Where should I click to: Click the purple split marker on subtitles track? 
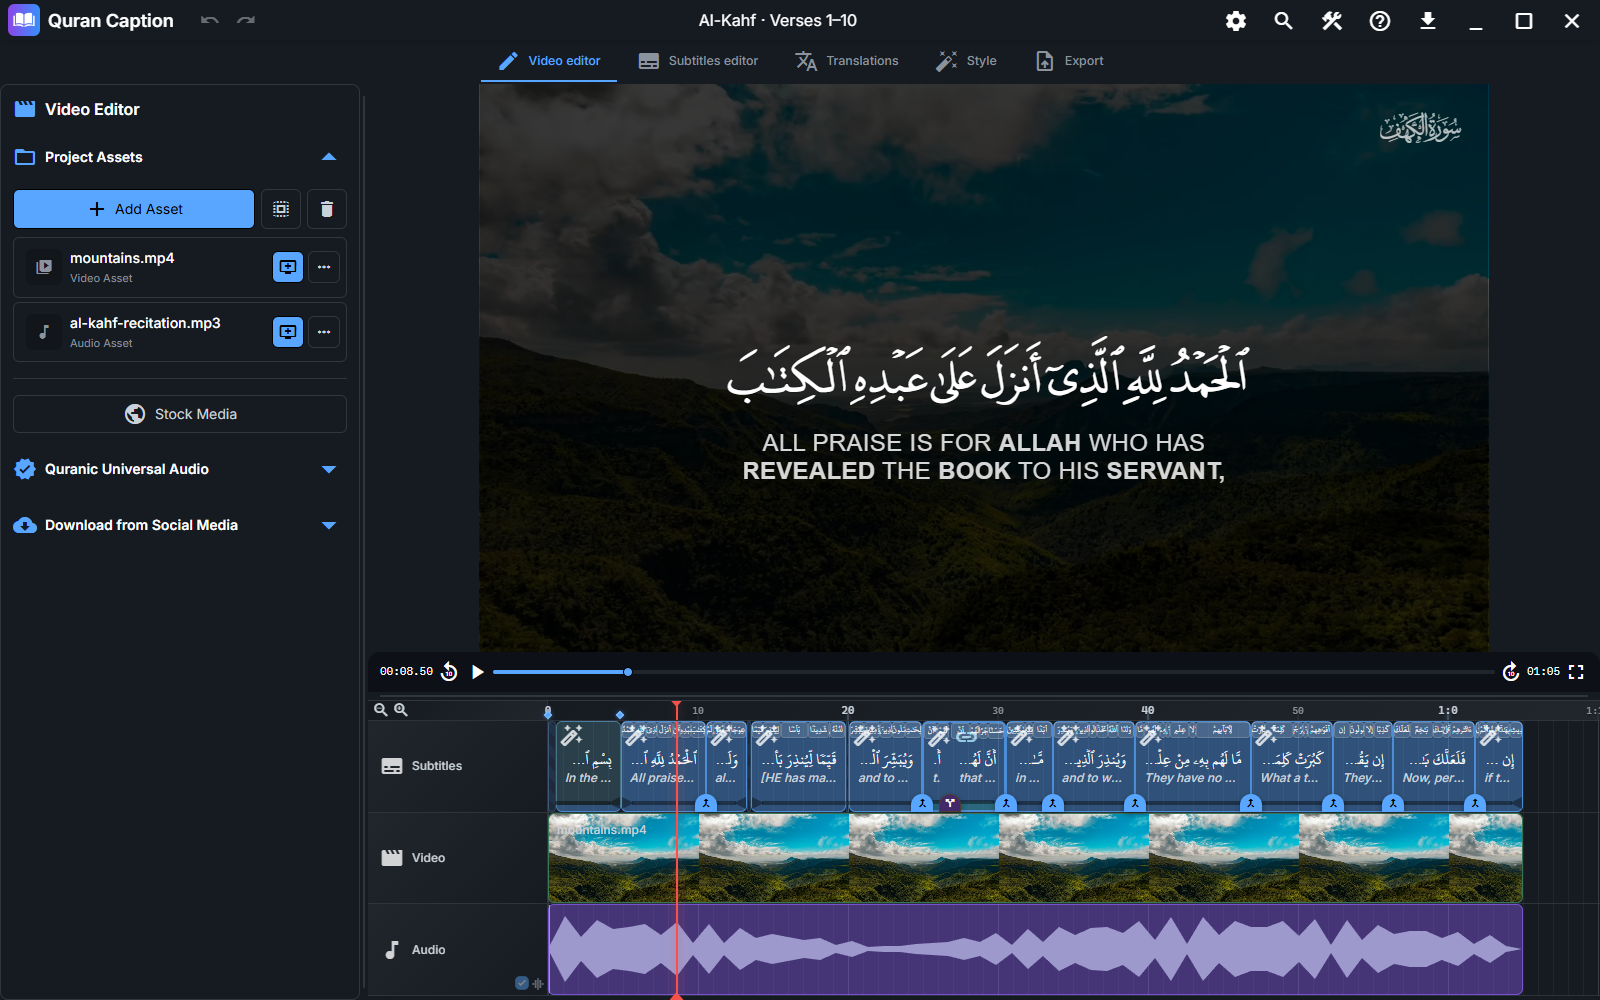[x=950, y=803]
